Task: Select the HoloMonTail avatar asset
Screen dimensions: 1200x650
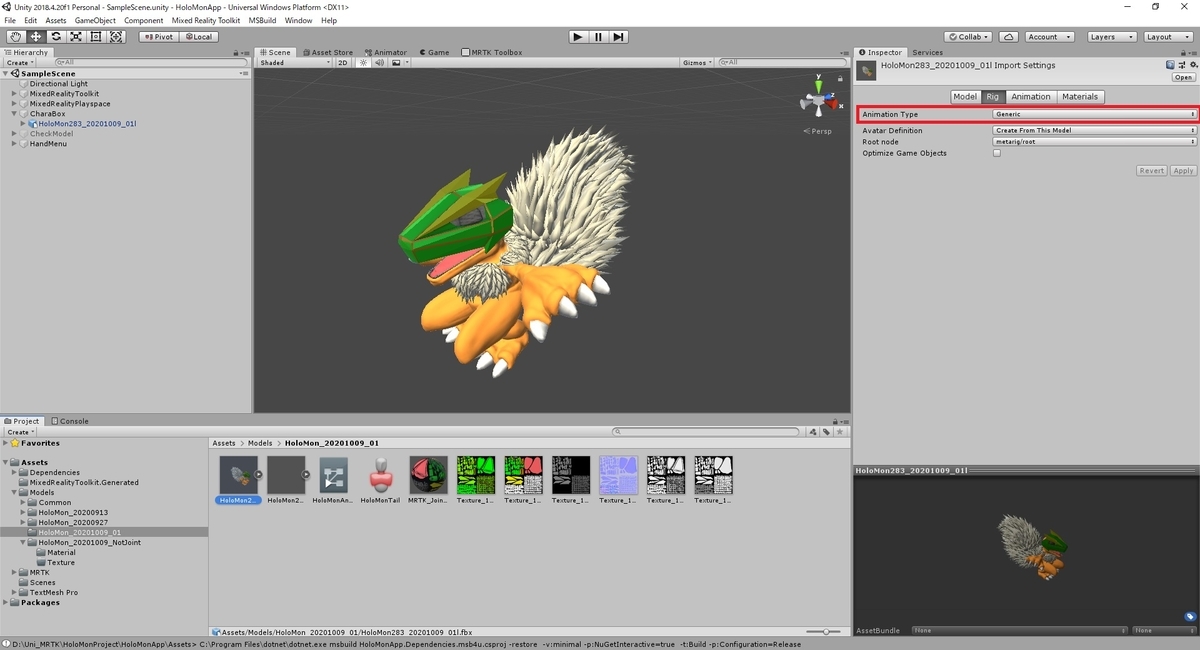Action: click(380, 479)
